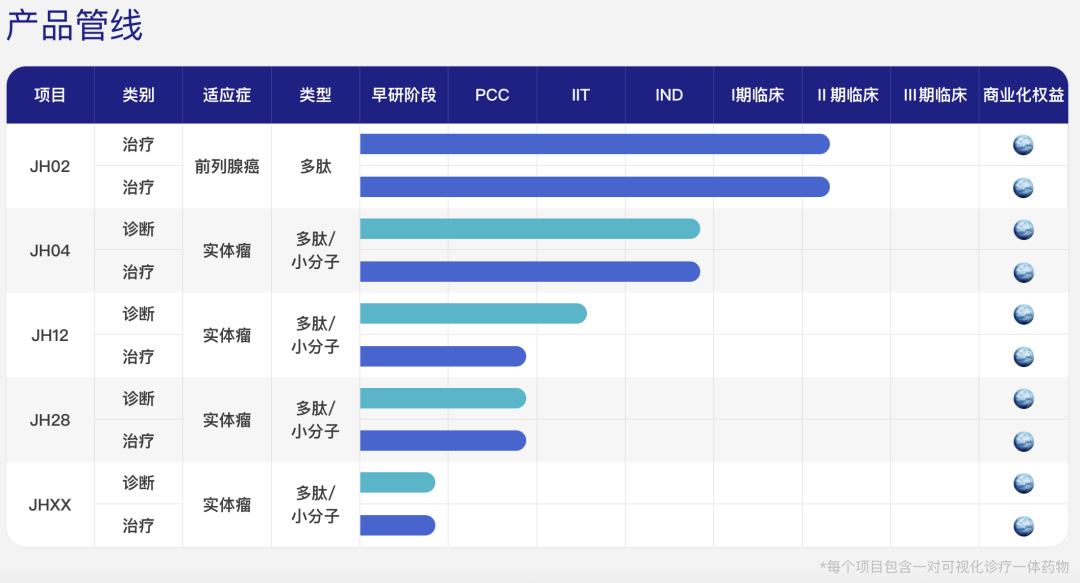Click the JH04 诊断 teal progress bar
1080x583 pixels.
(x=529, y=230)
